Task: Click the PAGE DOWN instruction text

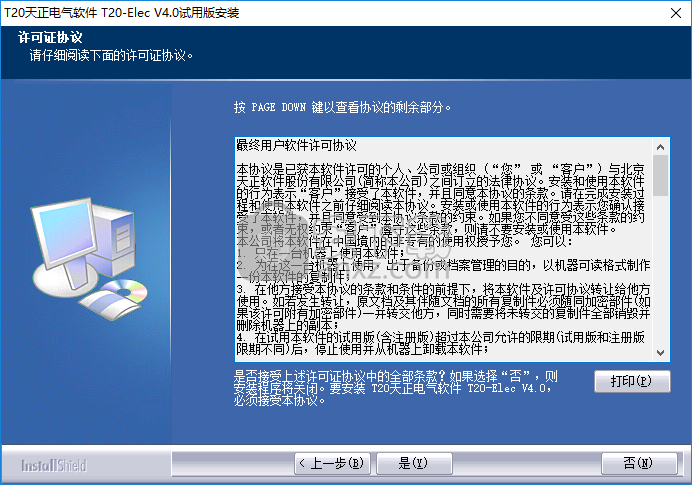Action: click(x=342, y=107)
